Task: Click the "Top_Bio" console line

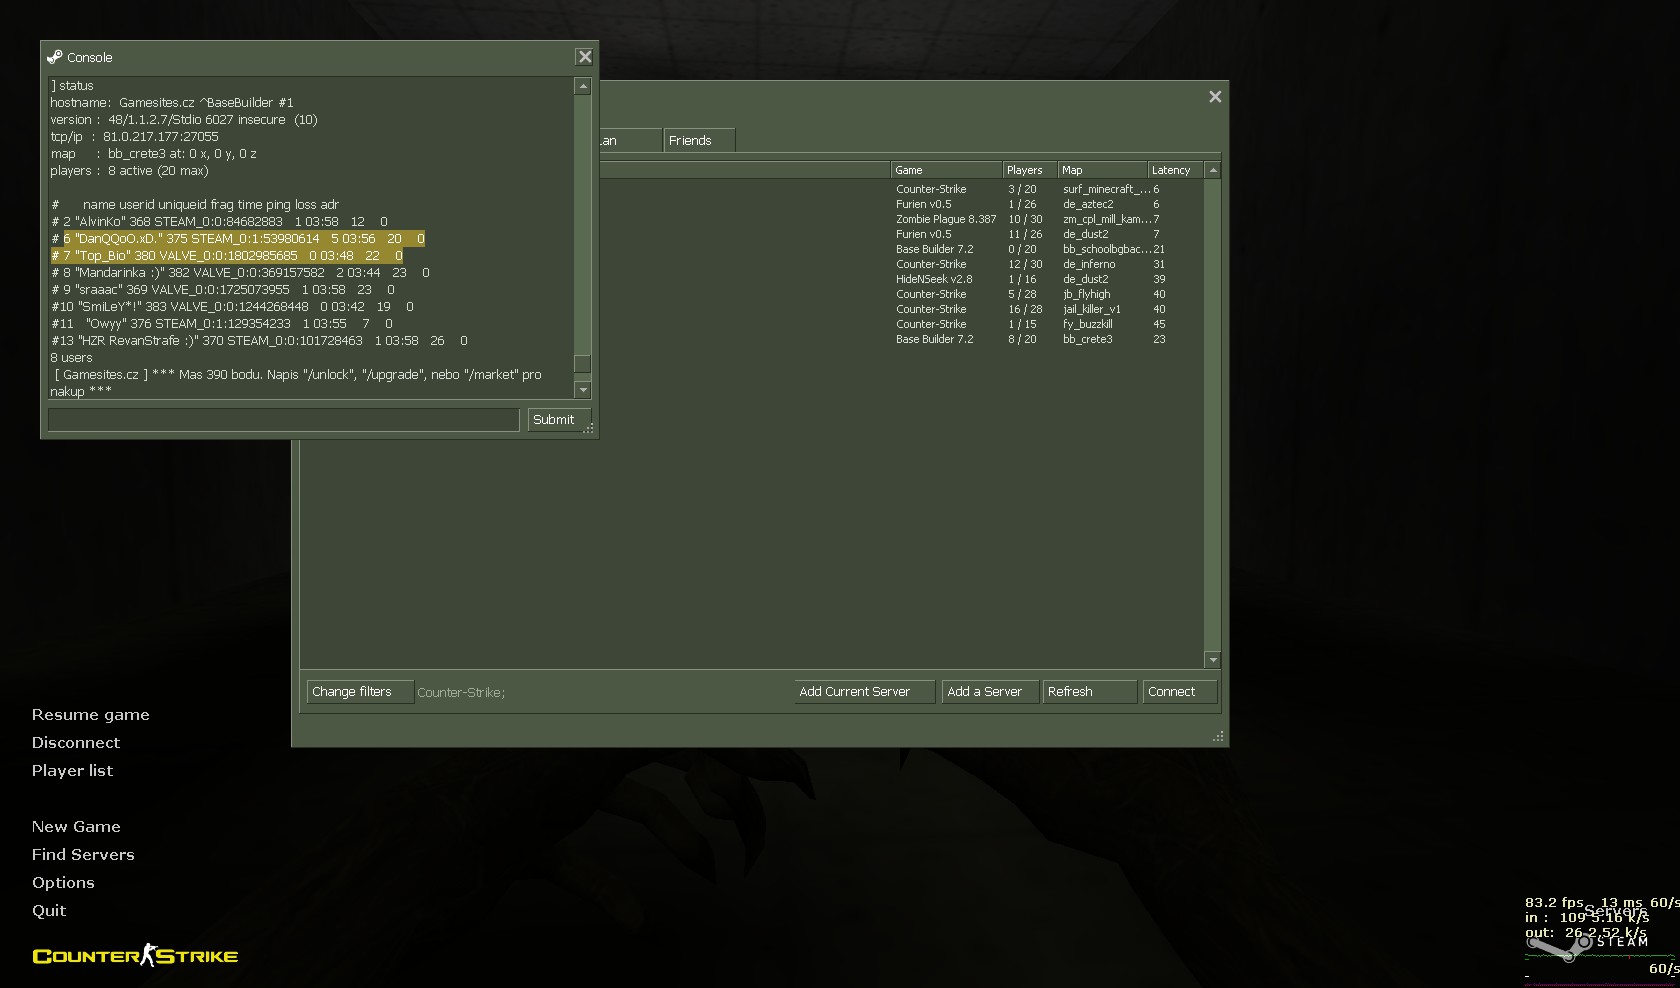Action: pos(227,256)
